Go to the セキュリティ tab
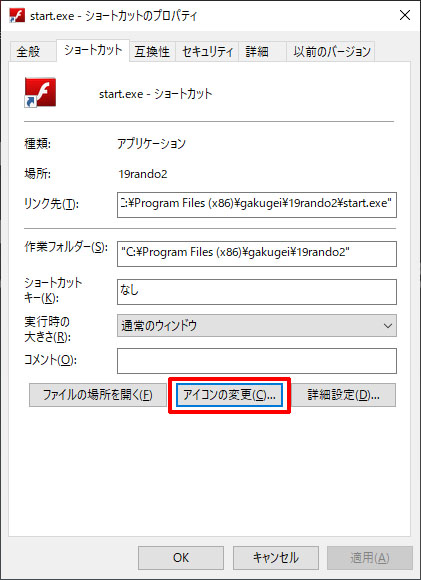Image resolution: width=421 pixels, height=580 pixels. pos(207,51)
